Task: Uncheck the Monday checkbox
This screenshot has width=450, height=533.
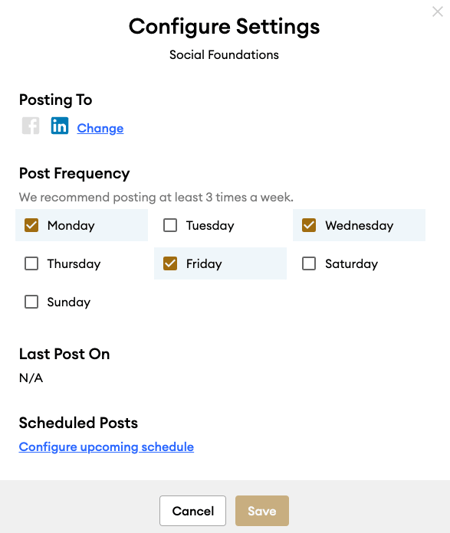Action: [31, 225]
